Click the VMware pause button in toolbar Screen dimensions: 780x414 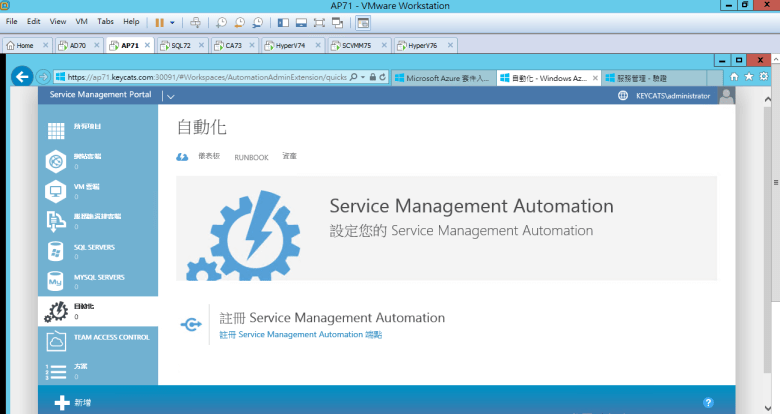tap(159, 21)
